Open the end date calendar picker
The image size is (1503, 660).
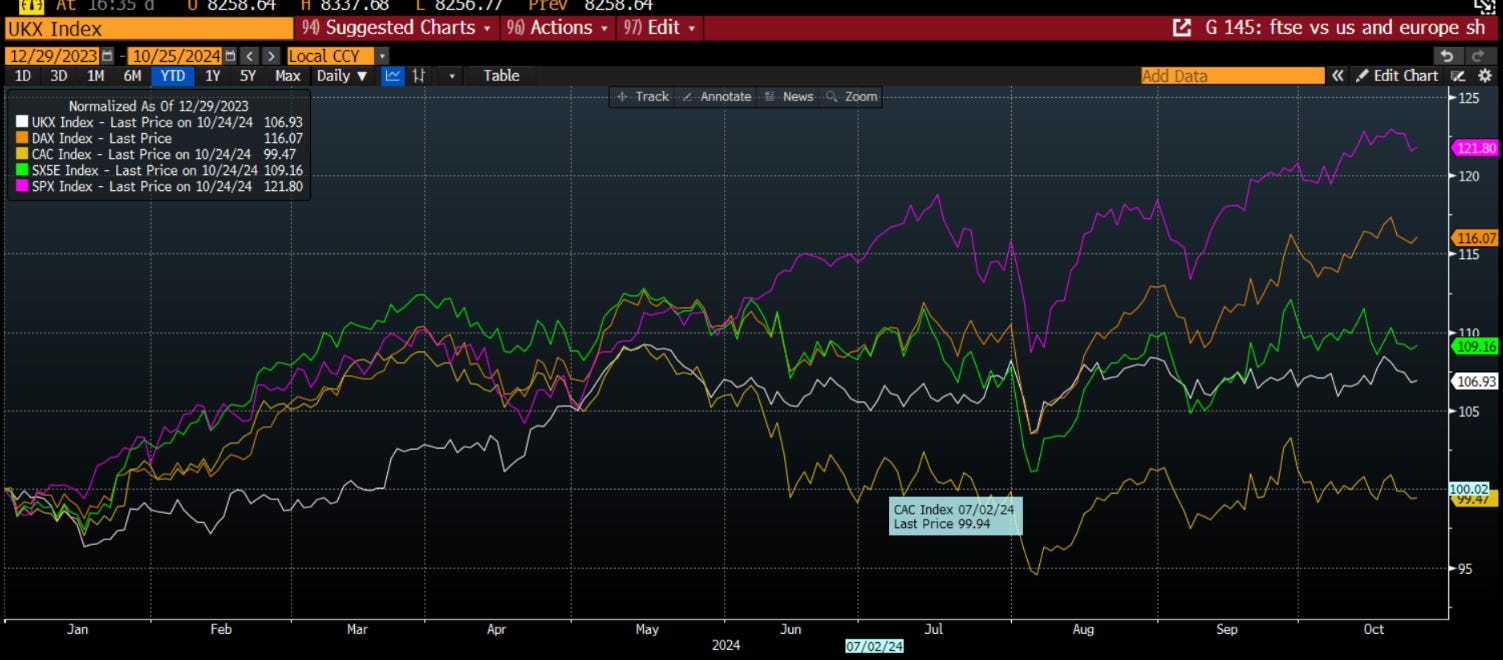click(230, 56)
